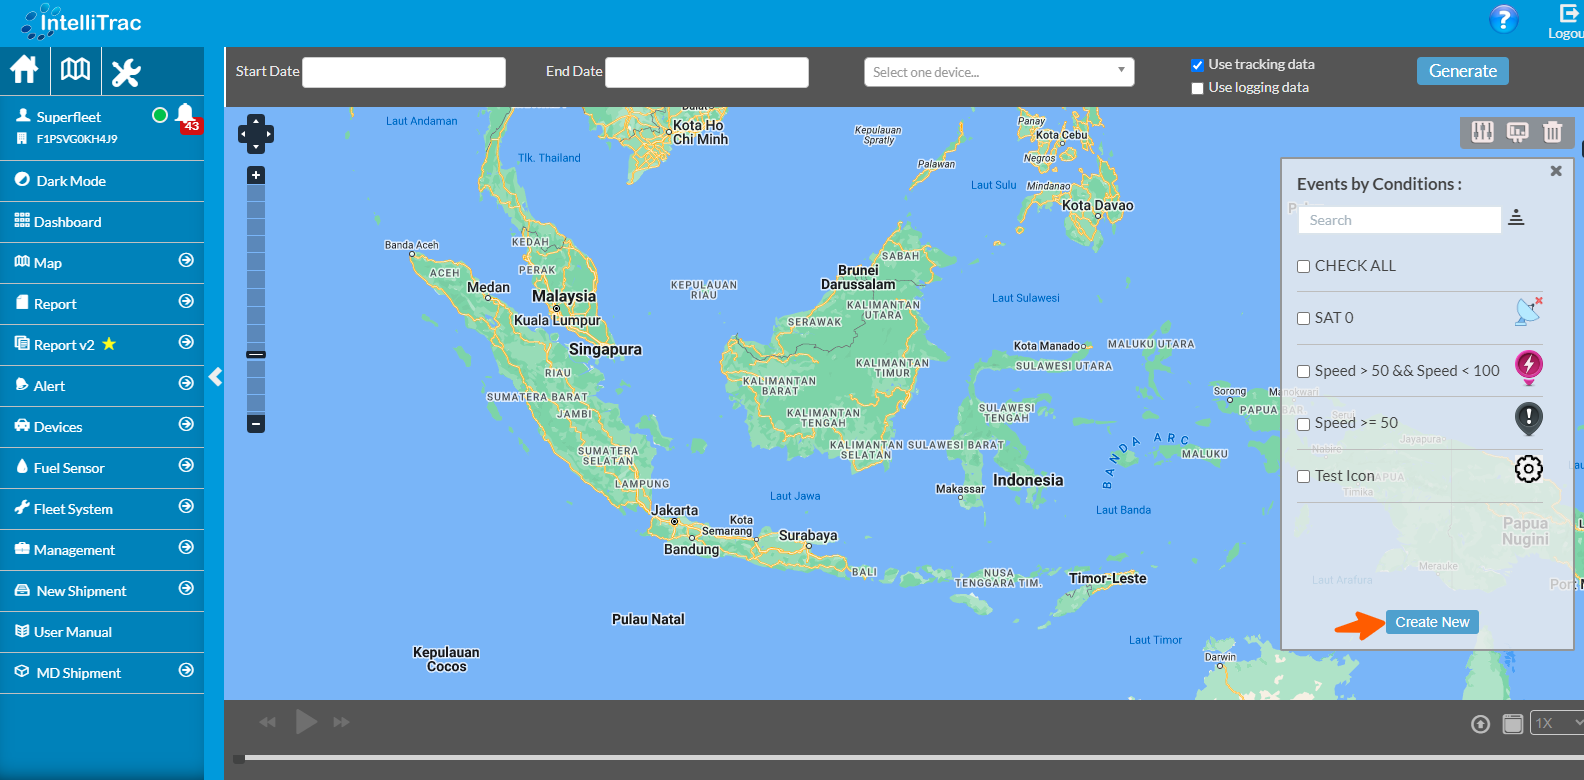1584x780 pixels.
Task: Open the wrench tools icon
Action: tap(126, 72)
